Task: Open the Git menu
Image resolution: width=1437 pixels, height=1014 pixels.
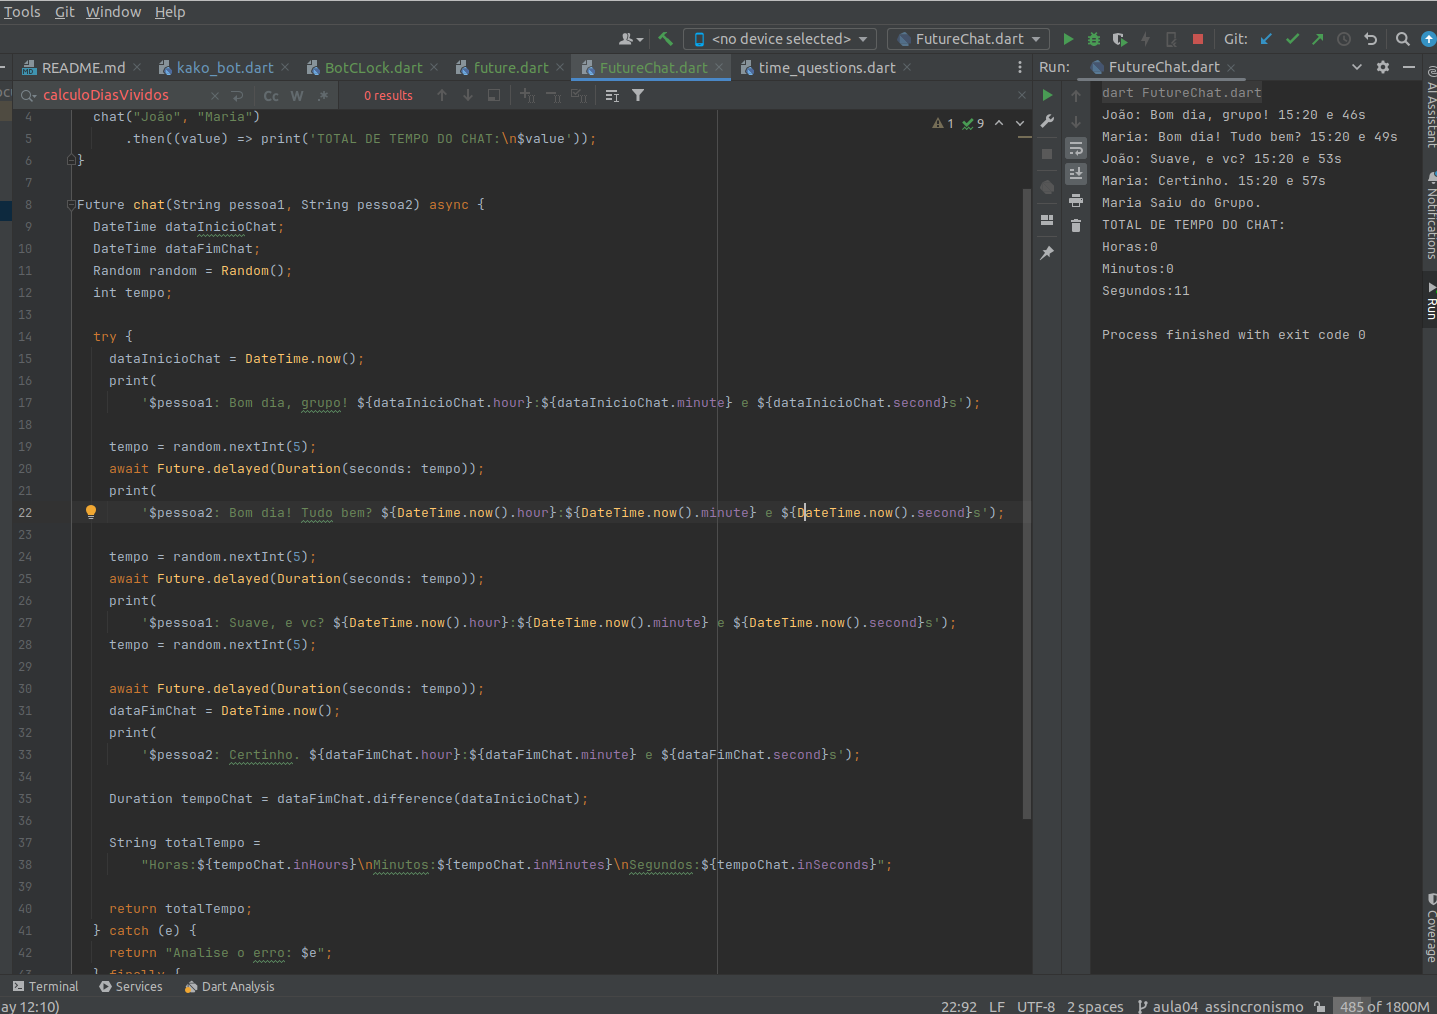Action: point(65,12)
